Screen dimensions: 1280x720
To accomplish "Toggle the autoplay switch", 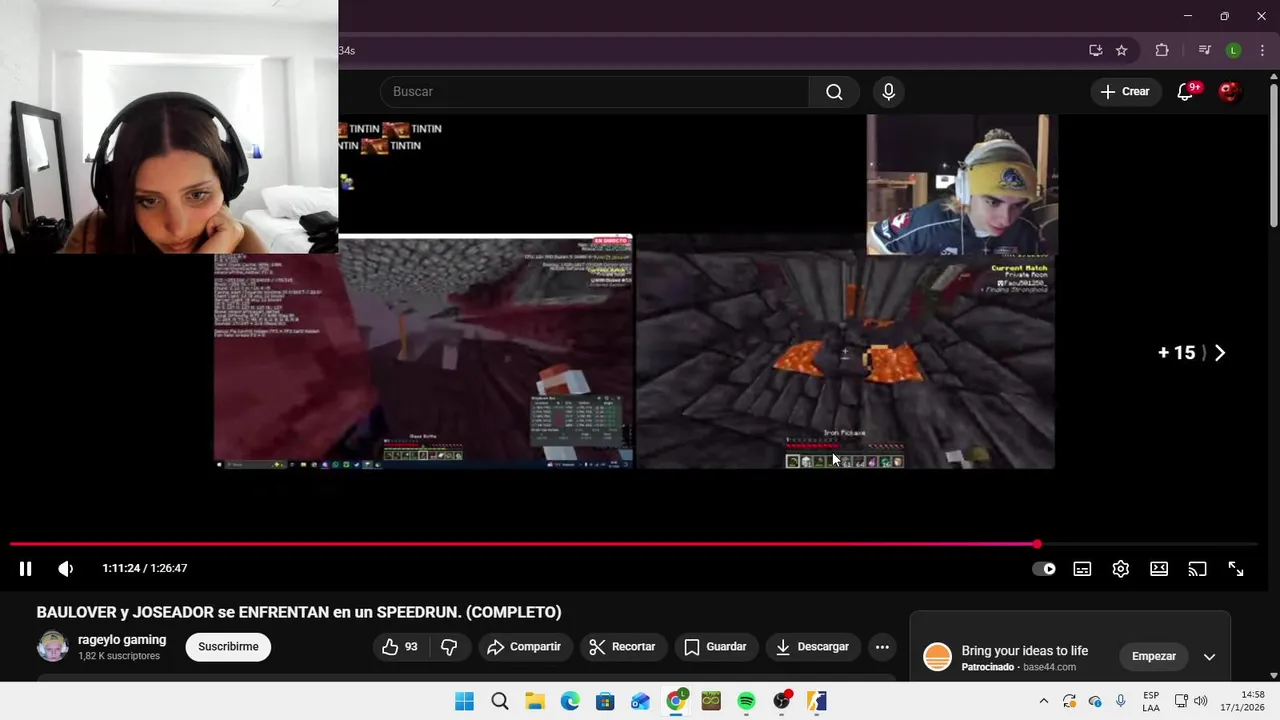I will pos(1043,569).
